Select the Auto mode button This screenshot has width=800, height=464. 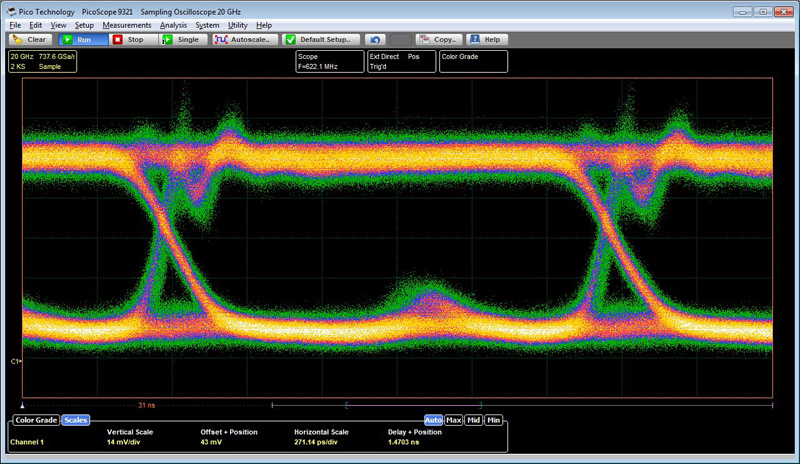[x=433, y=420]
